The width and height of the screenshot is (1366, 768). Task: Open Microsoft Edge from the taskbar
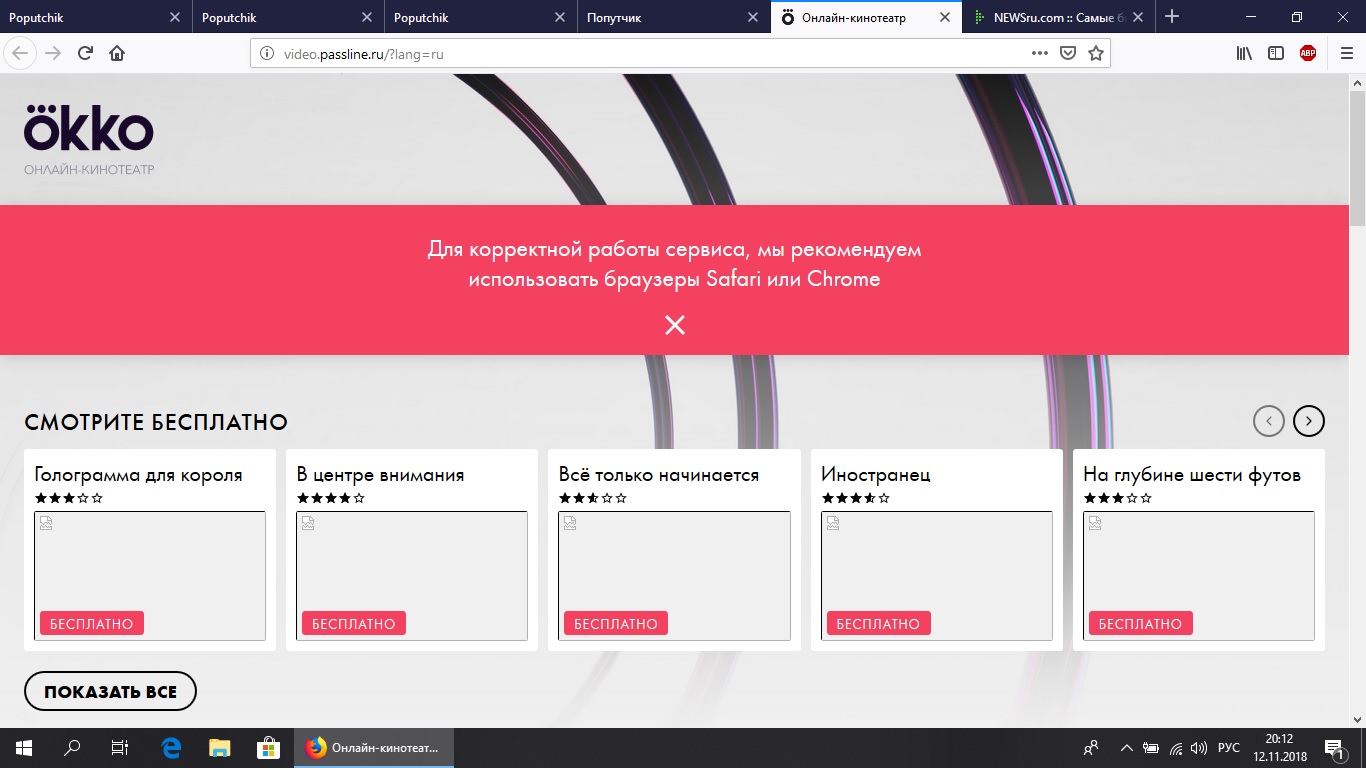(x=171, y=748)
